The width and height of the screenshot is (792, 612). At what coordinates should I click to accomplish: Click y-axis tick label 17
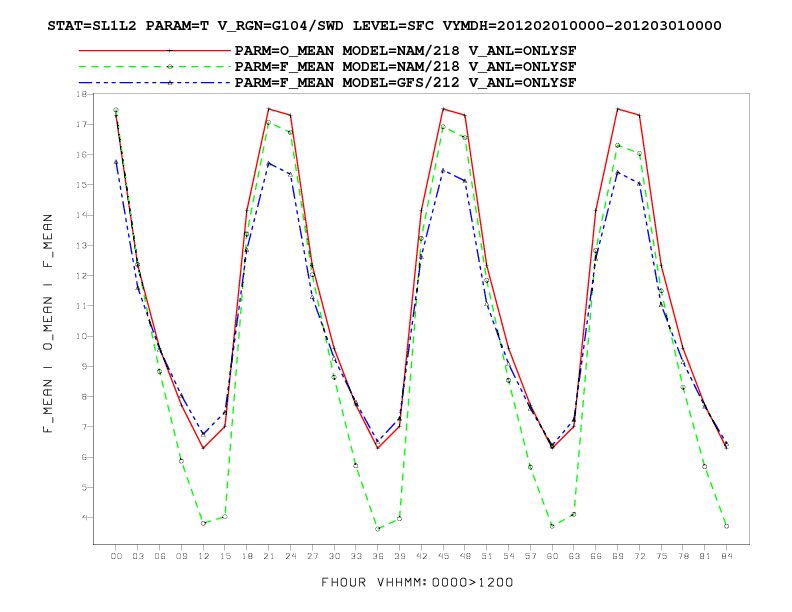pos(82,124)
